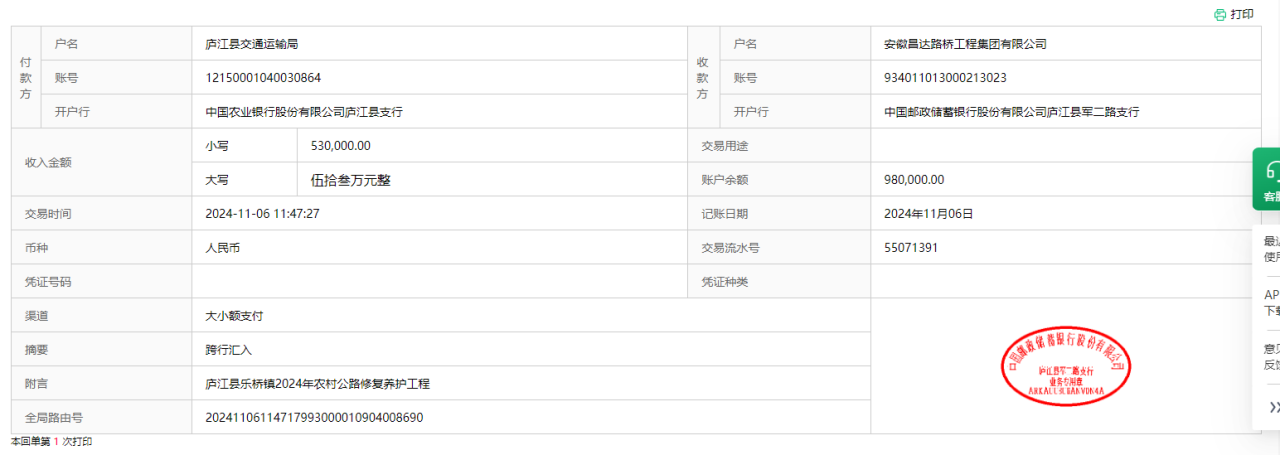Open the APP下载 sidebar item
Image resolution: width=1280 pixels, height=455 pixels.
(1271, 302)
